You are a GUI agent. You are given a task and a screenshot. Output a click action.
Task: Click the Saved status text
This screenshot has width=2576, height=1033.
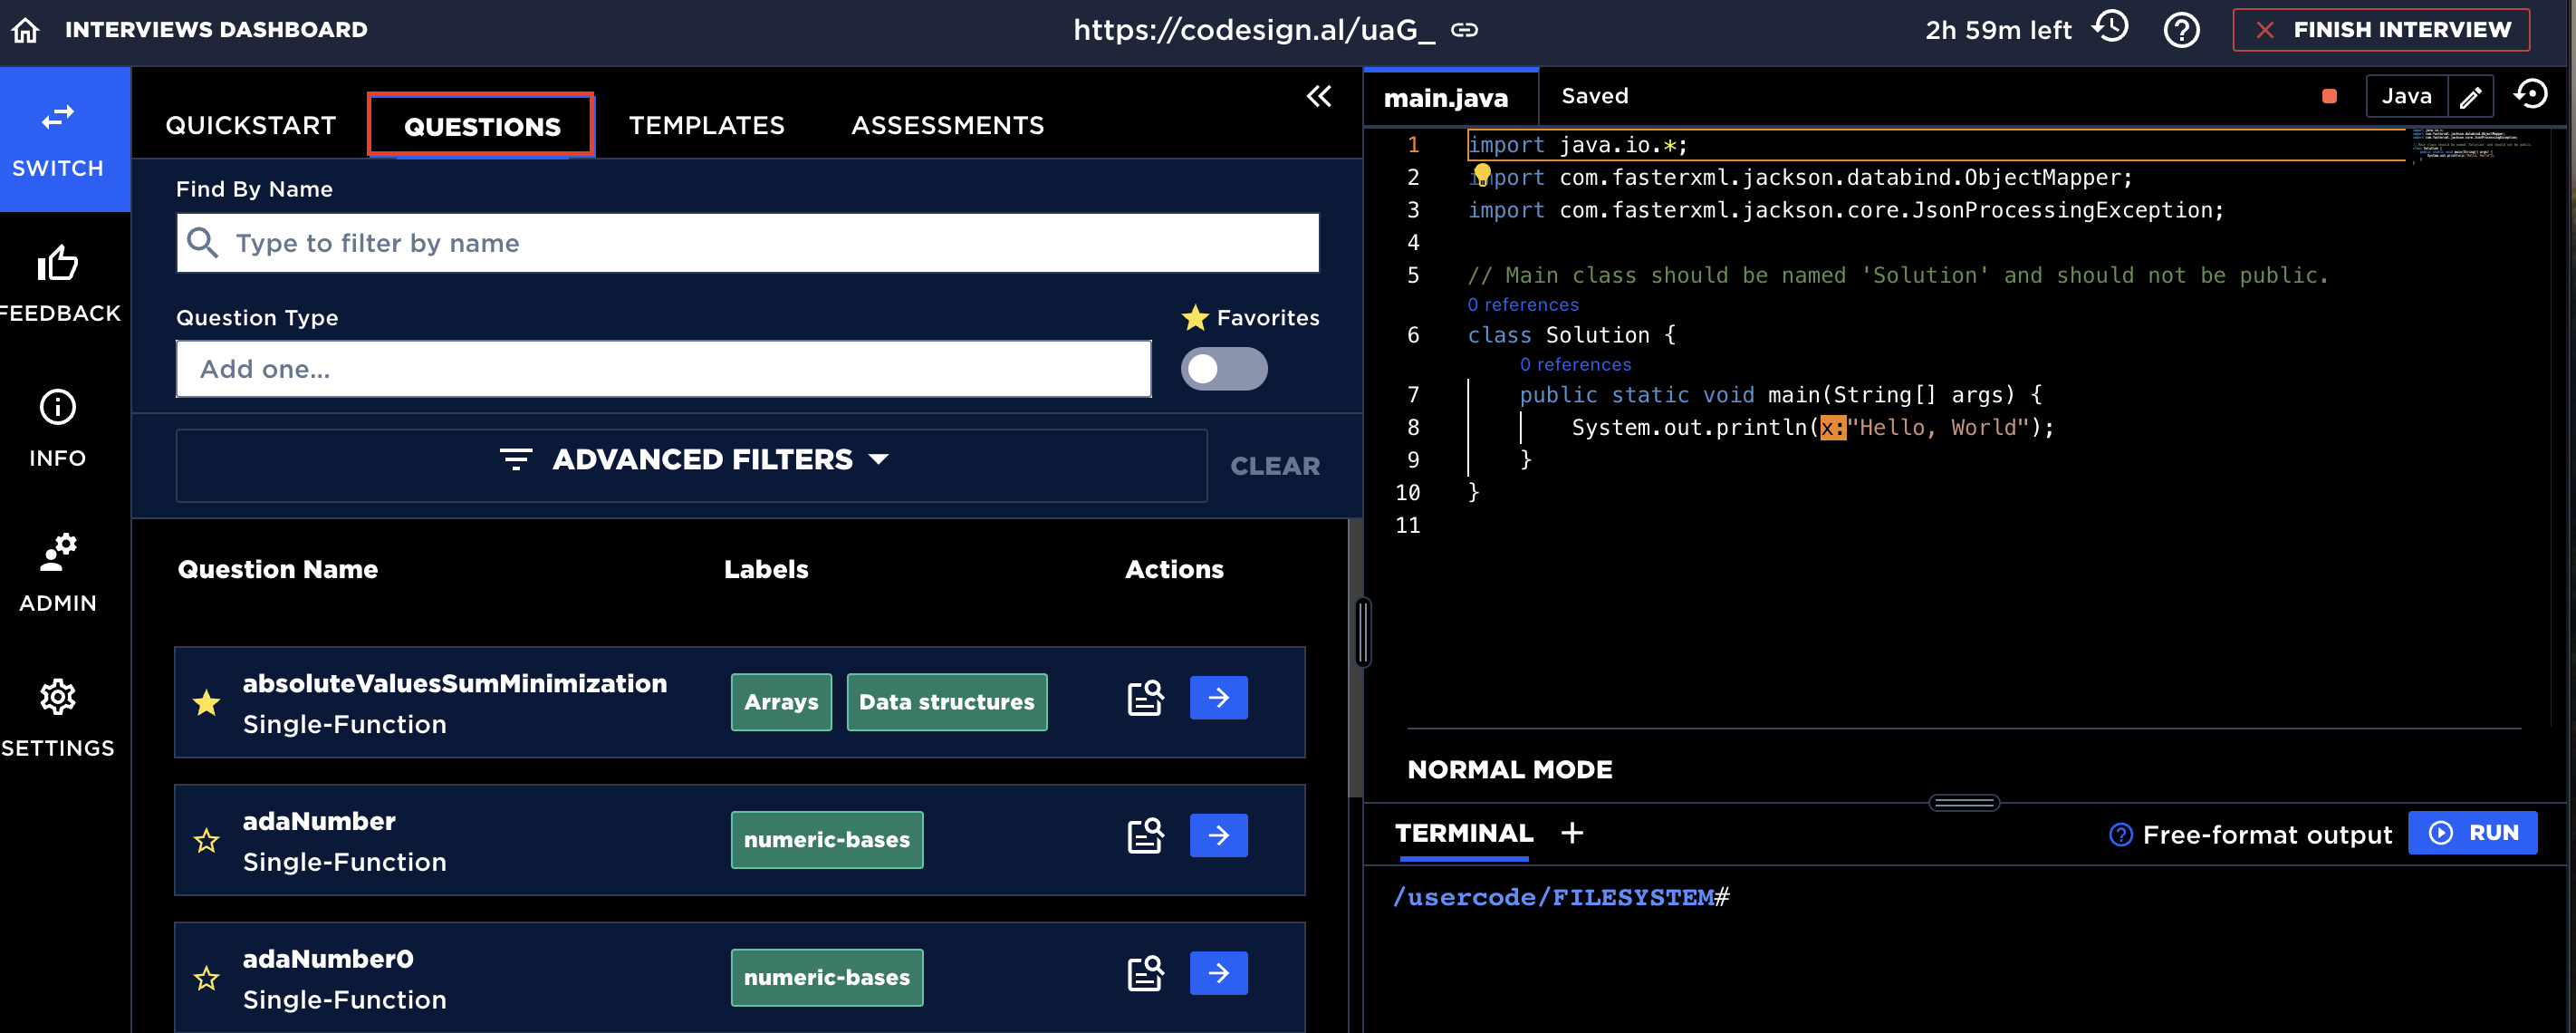1595,96
